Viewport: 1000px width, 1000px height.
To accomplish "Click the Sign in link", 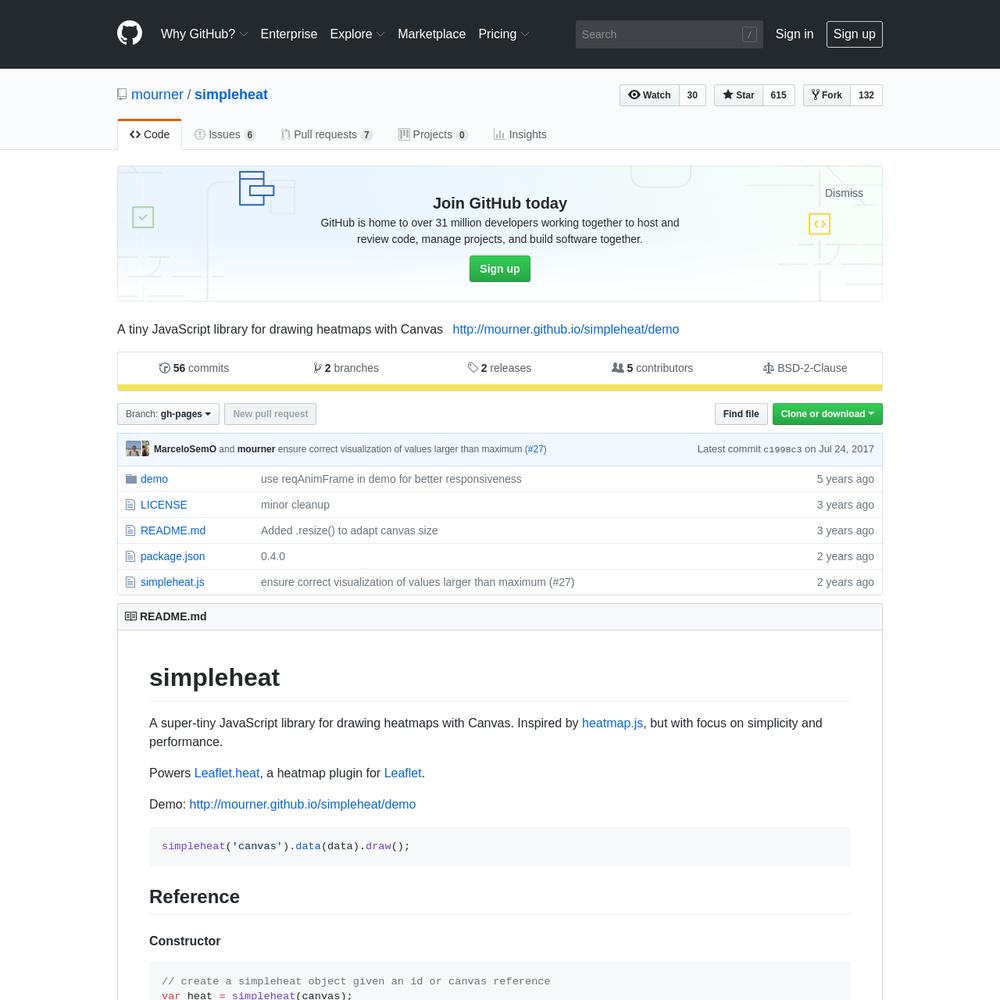I will pyautogui.click(x=795, y=34).
